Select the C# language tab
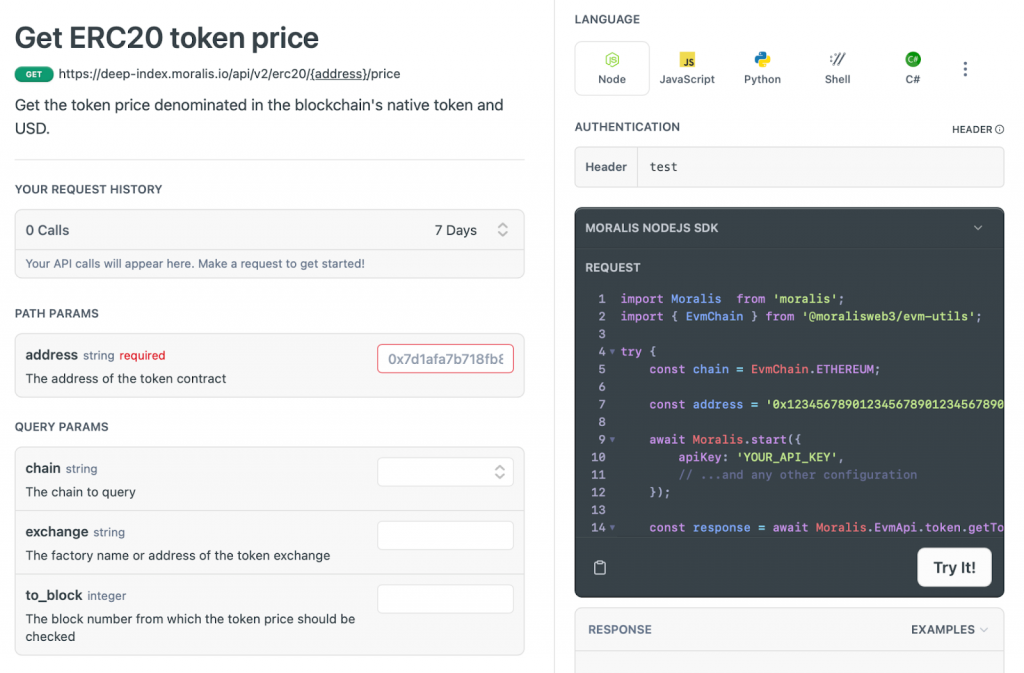 pyautogui.click(x=912, y=69)
